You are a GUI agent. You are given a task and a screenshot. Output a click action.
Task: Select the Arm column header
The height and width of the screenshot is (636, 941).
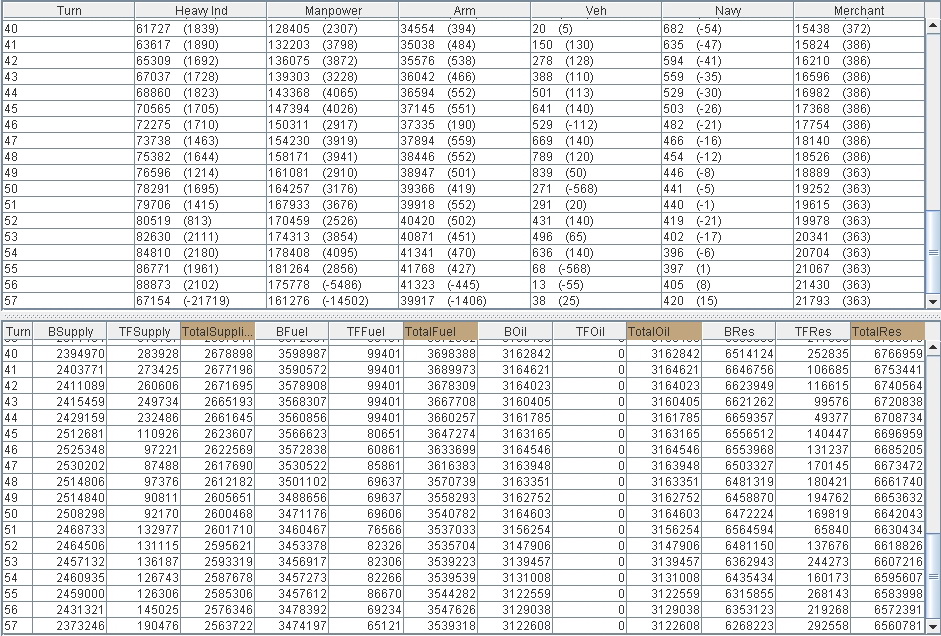pos(464,10)
